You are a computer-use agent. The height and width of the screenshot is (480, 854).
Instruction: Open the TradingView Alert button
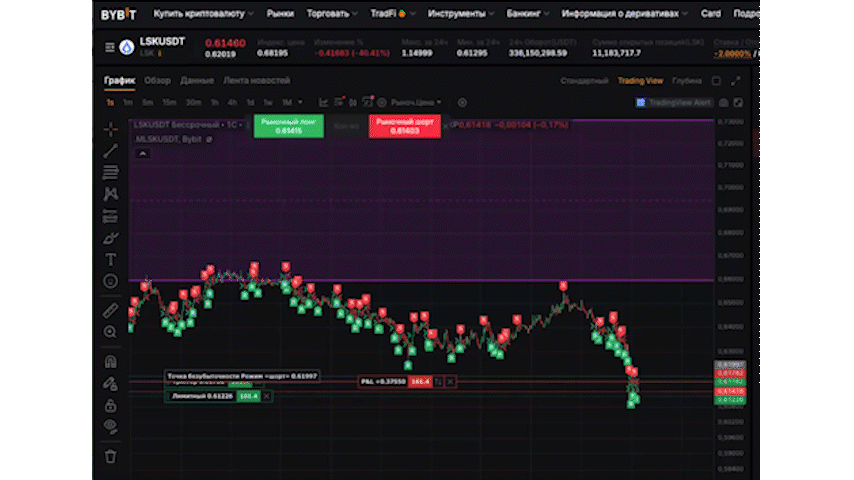[x=673, y=102]
